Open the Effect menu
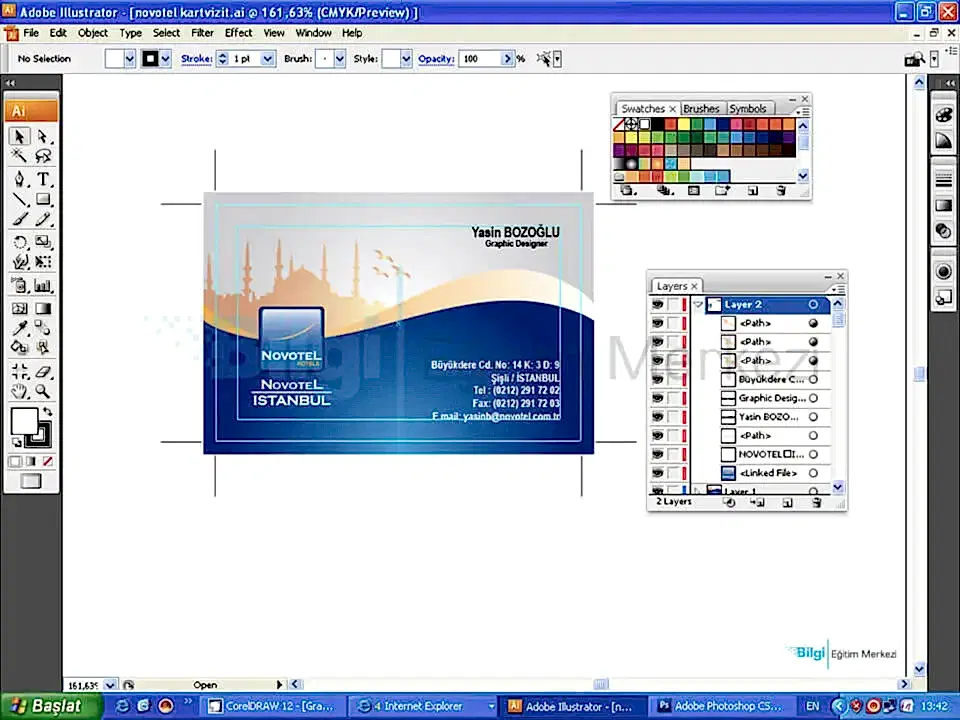960x720 pixels. tap(238, 33)
